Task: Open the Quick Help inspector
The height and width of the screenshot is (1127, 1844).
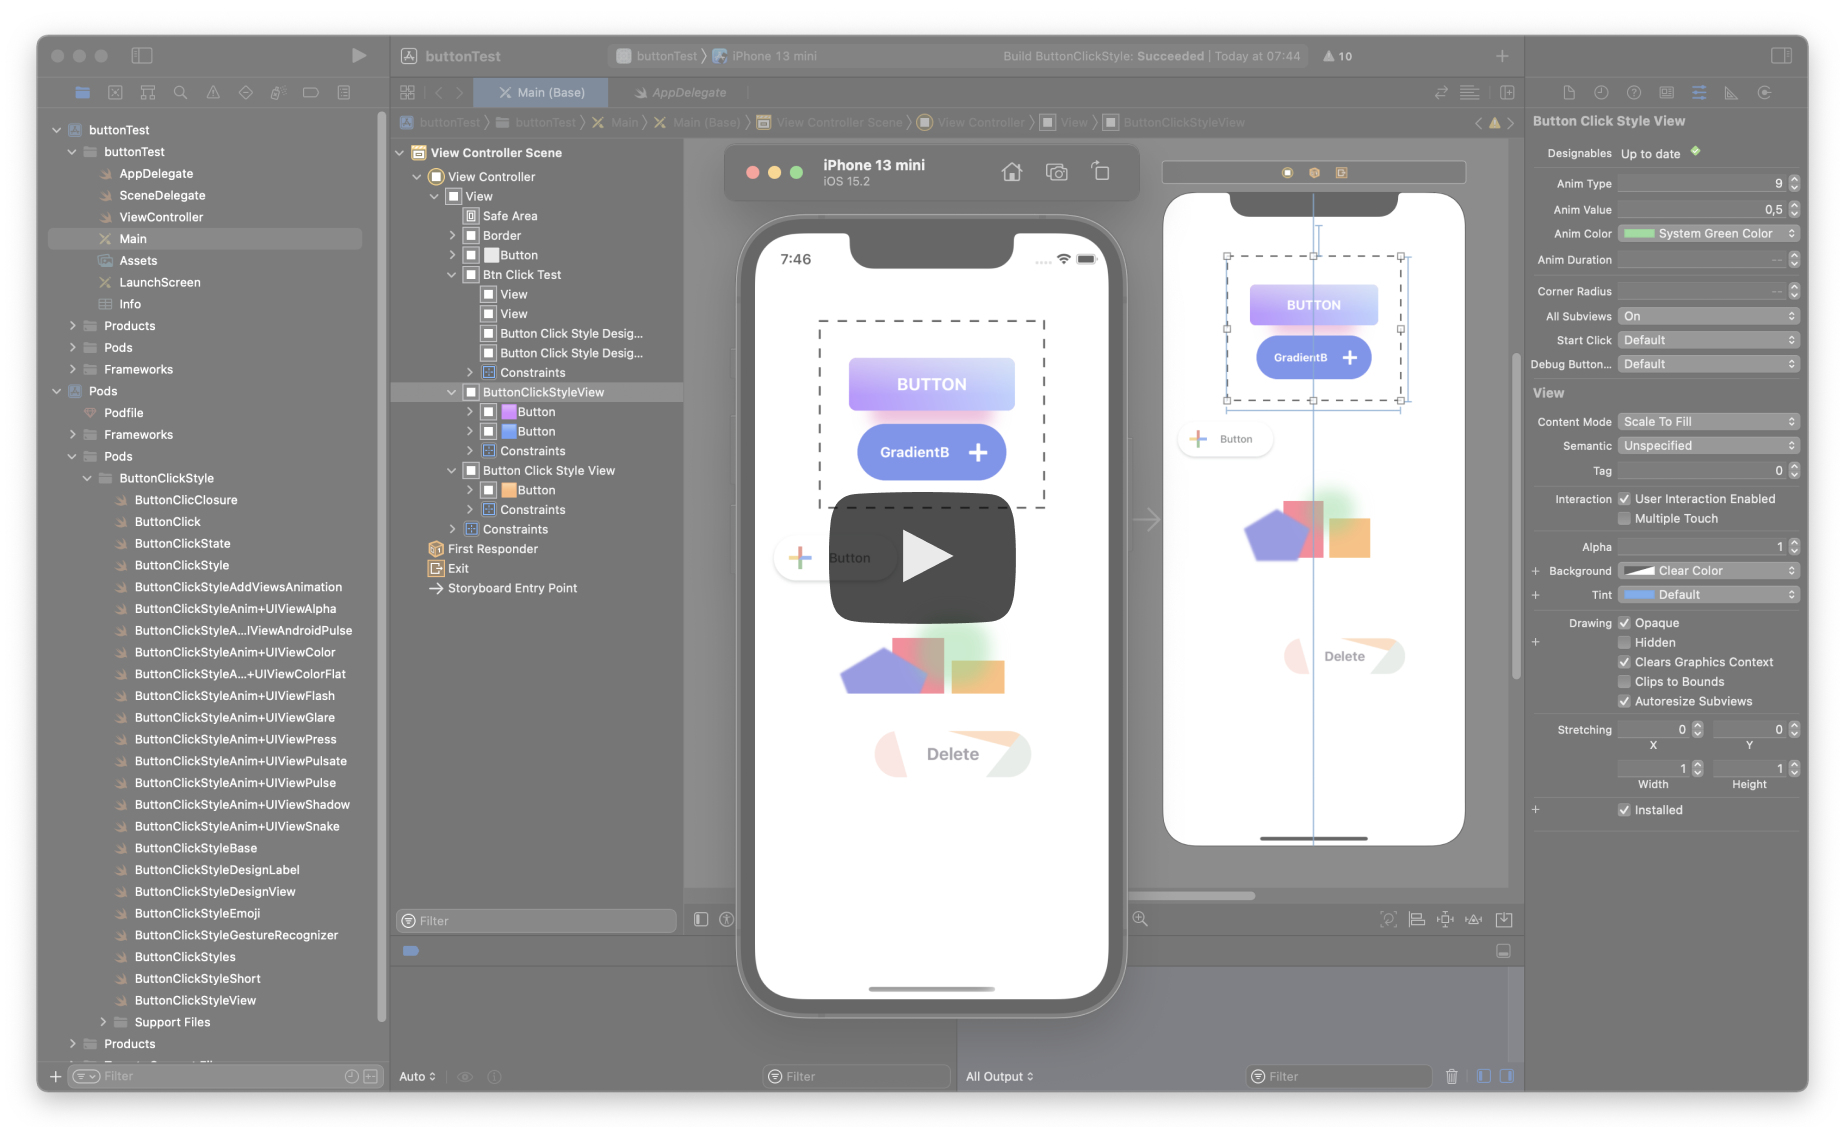Action: [x=1634, y=92]
